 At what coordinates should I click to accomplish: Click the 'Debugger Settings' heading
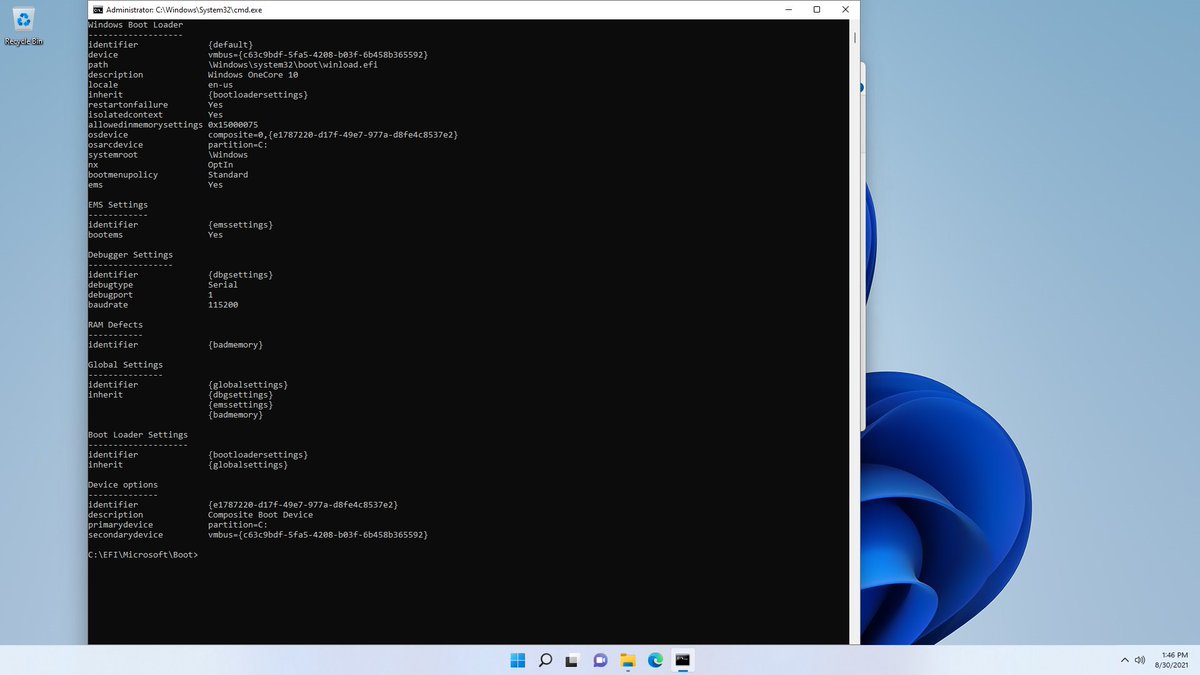click(130, 254)
